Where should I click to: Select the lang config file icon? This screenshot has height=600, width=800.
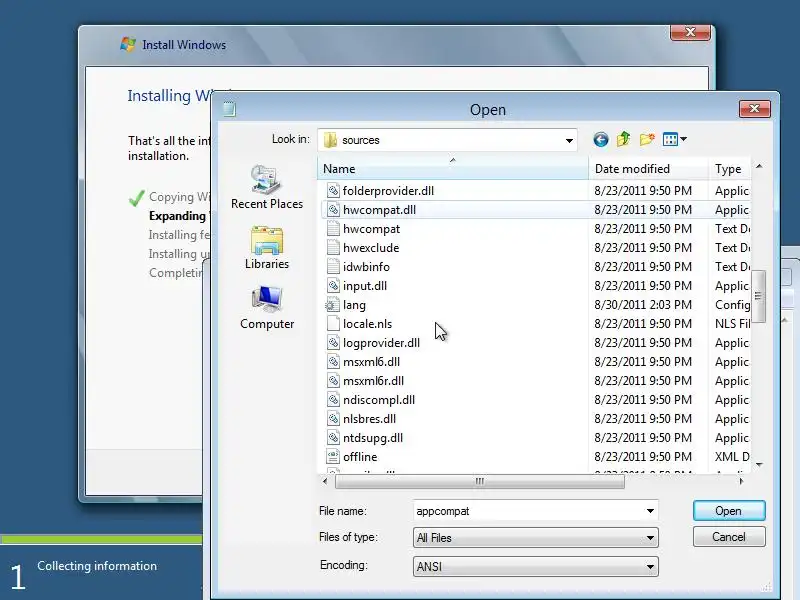coord(332,305)
